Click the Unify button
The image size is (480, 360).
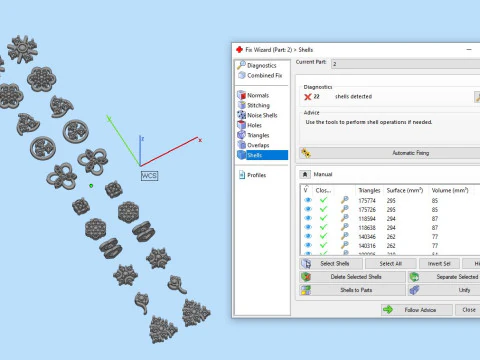444,290
